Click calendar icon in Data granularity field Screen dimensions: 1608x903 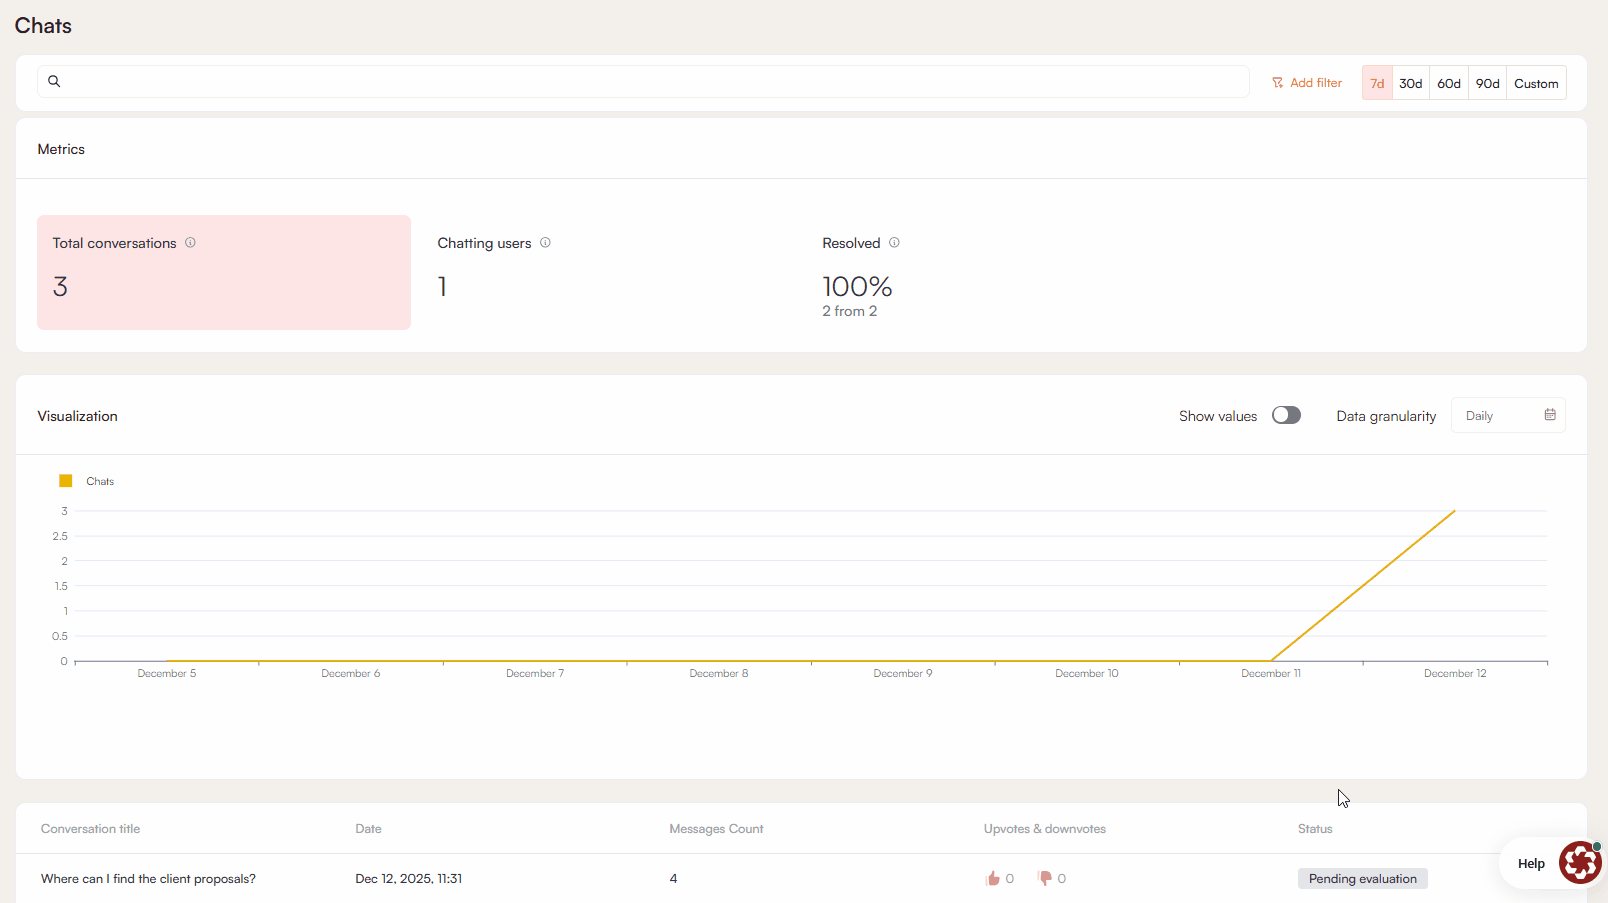[1550, 415]
